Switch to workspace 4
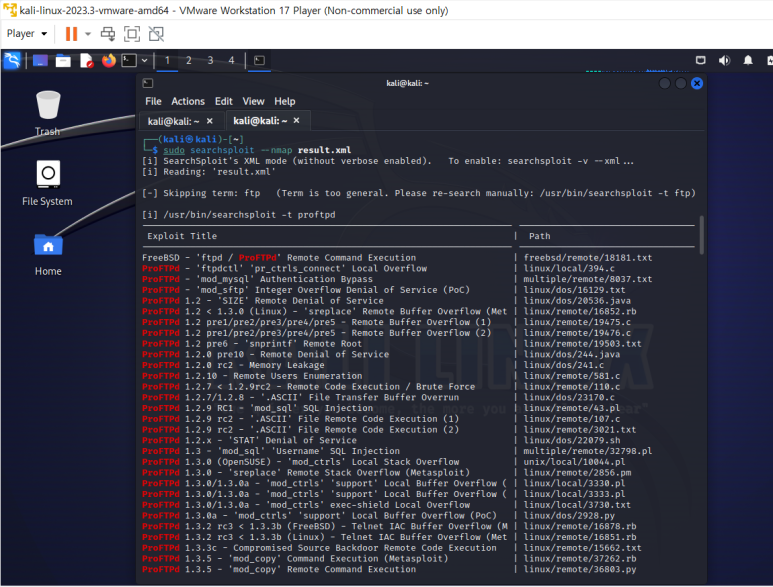The image size is (773, 587). click(x=231, y=60)
